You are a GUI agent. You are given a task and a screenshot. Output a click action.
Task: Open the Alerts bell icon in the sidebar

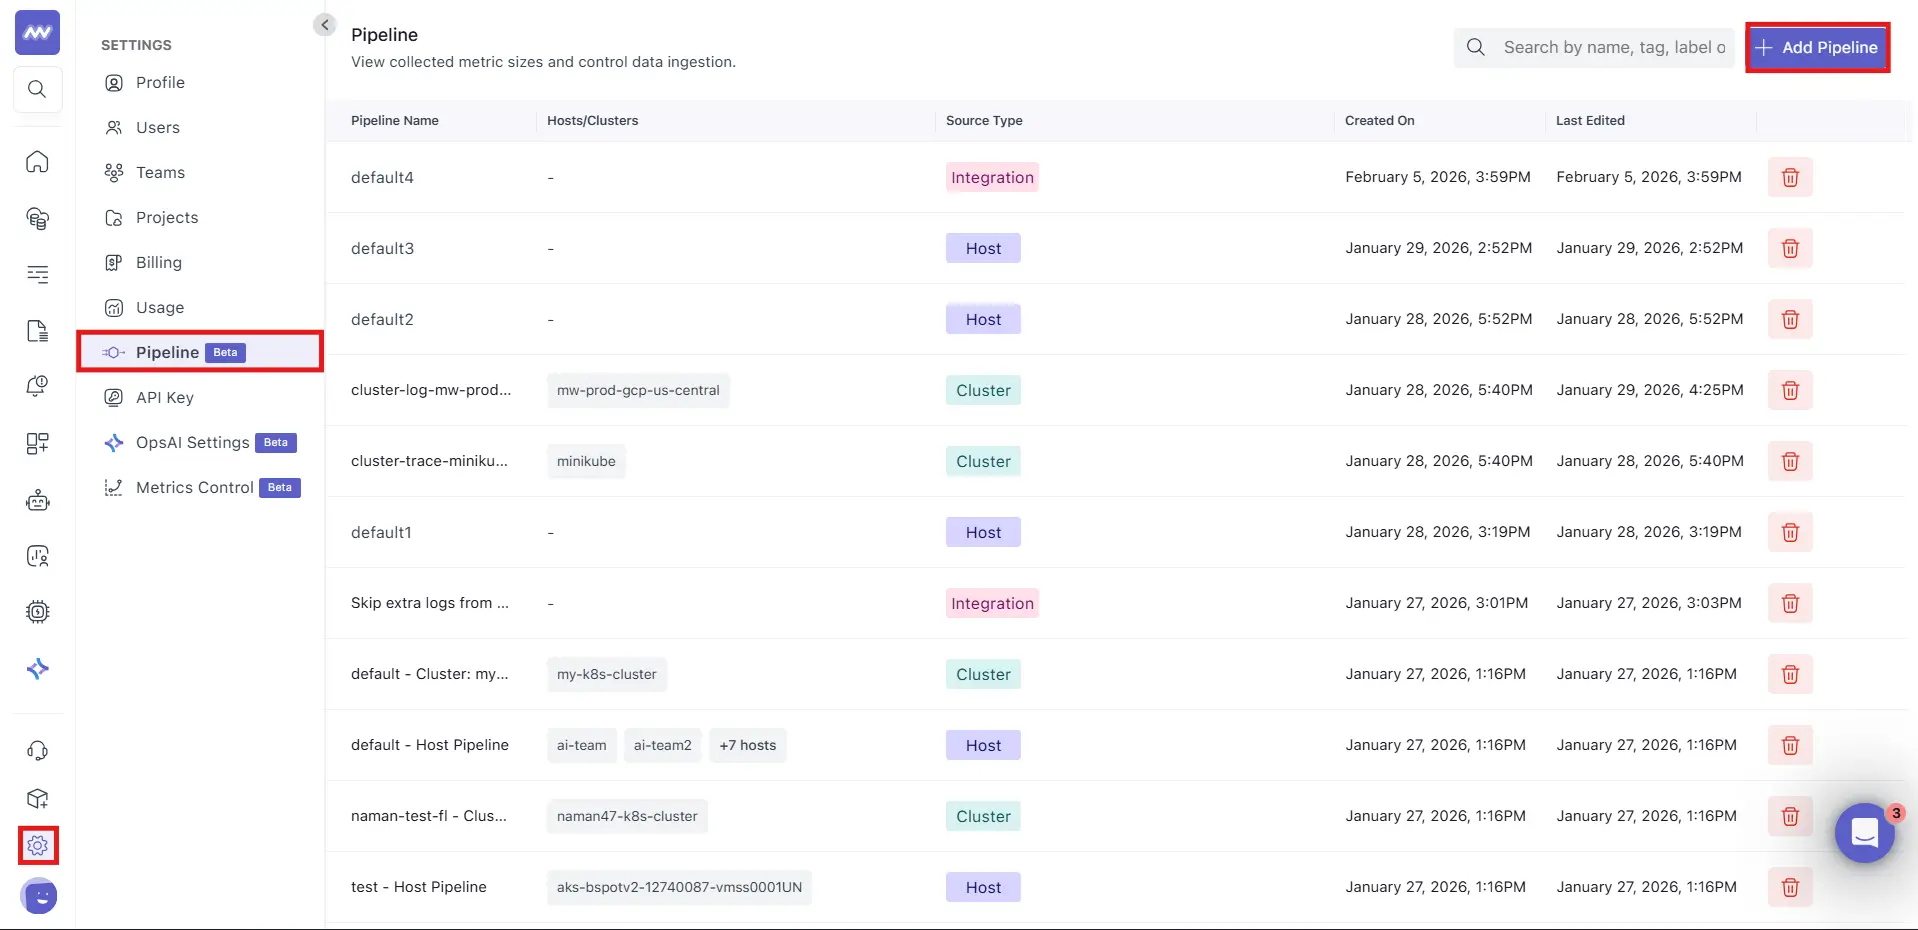coord(37,386)
